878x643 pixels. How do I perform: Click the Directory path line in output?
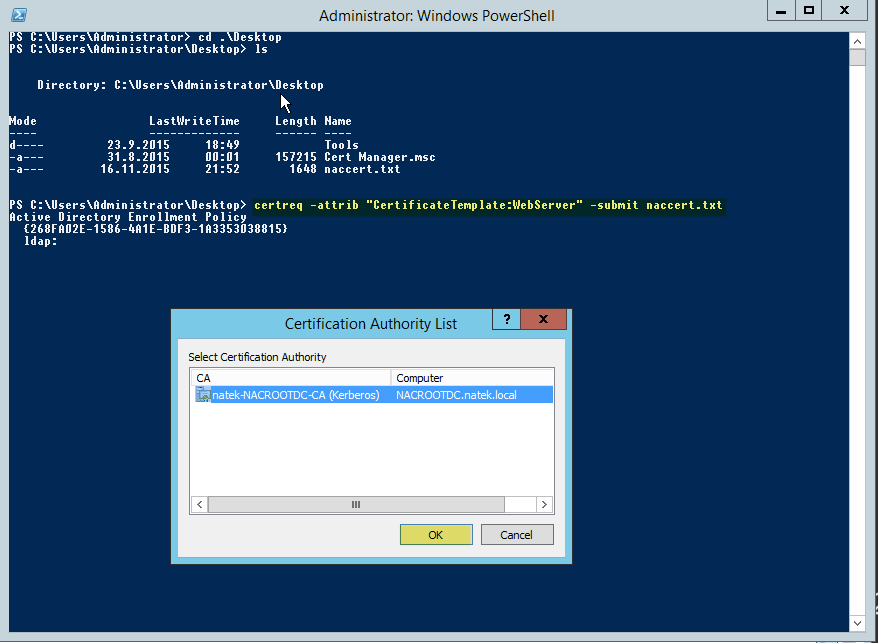click(180, 85)
